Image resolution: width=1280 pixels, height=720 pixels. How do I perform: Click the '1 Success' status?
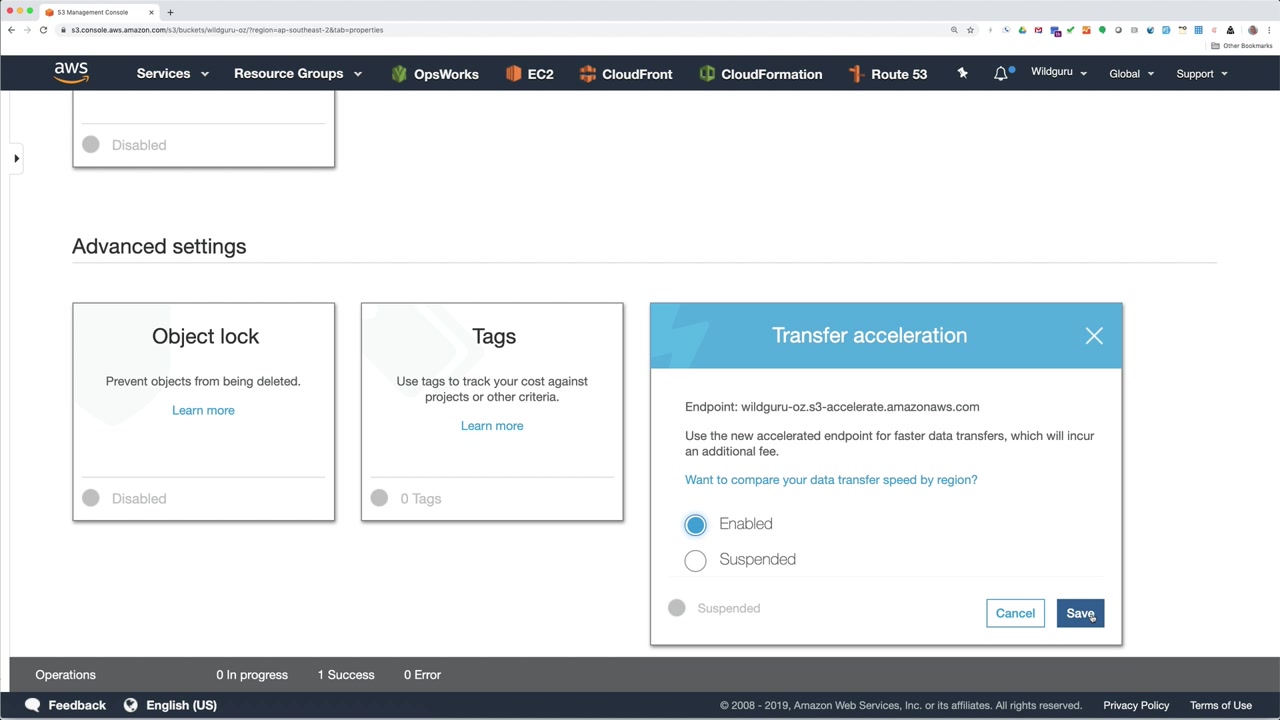tap(346, 675)
